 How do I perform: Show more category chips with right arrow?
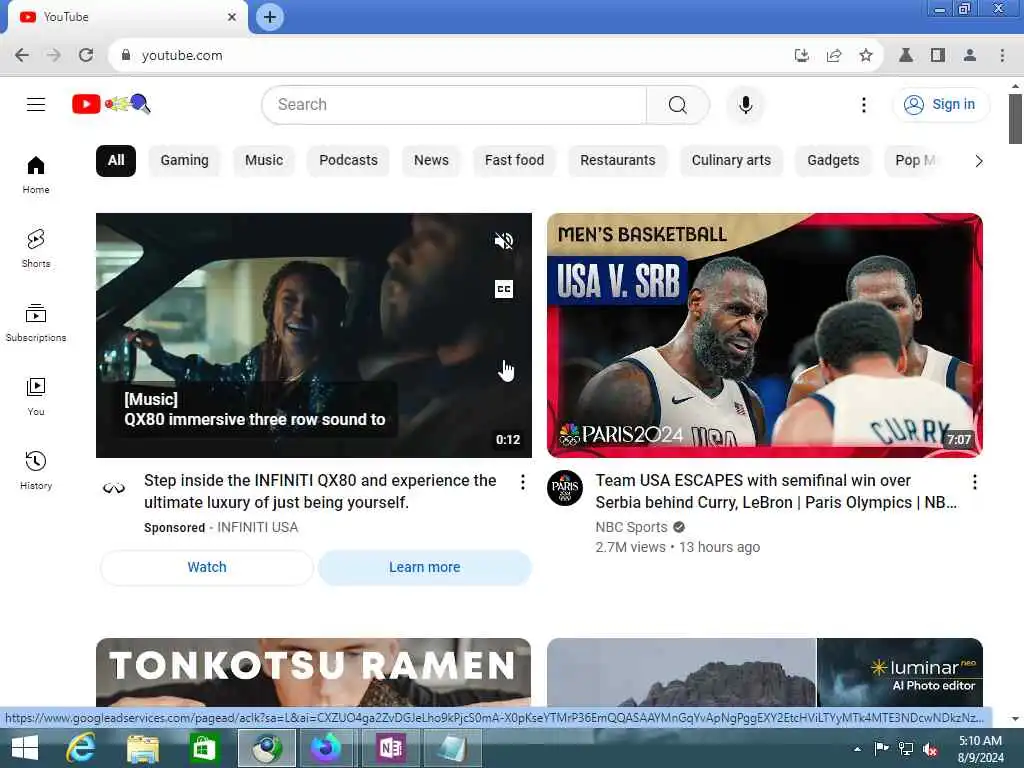pos(978,161)
